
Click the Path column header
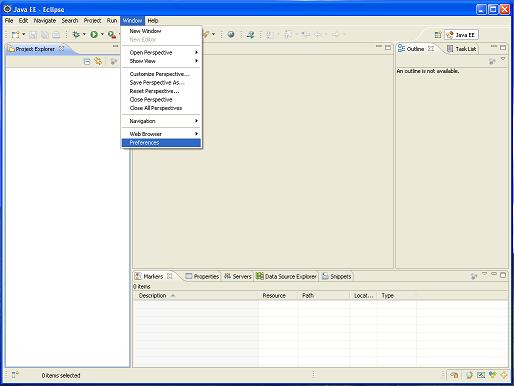click(x=324, y=296)
